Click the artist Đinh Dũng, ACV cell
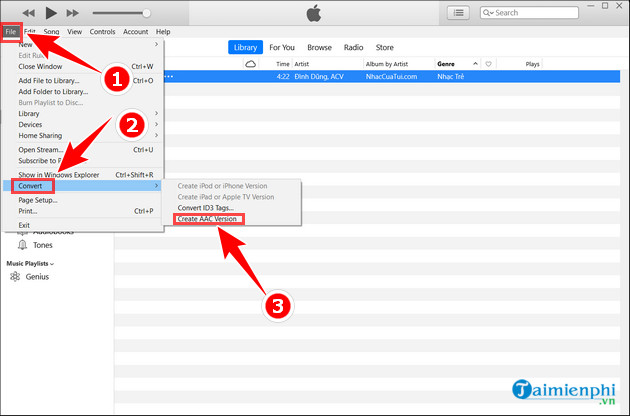 pos(319,76)
